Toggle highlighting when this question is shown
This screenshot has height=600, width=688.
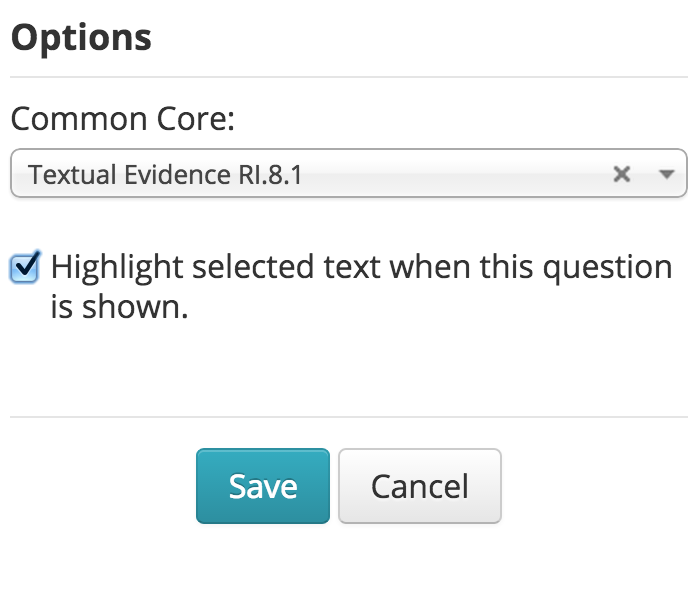(x=24, y=268)
